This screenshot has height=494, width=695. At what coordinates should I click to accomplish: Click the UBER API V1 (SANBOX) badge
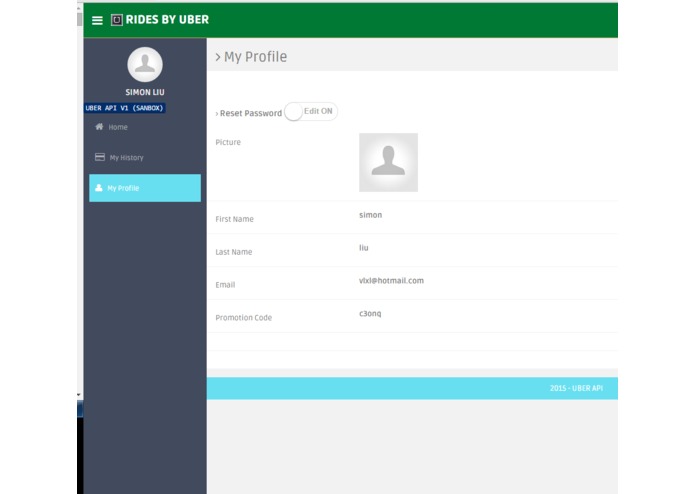click(125, 108)
